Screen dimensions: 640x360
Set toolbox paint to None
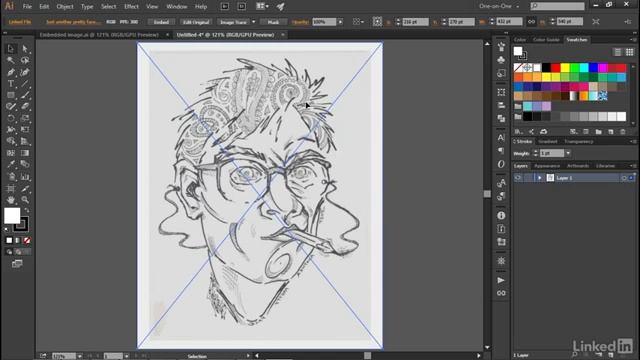(x=27, y=240)
